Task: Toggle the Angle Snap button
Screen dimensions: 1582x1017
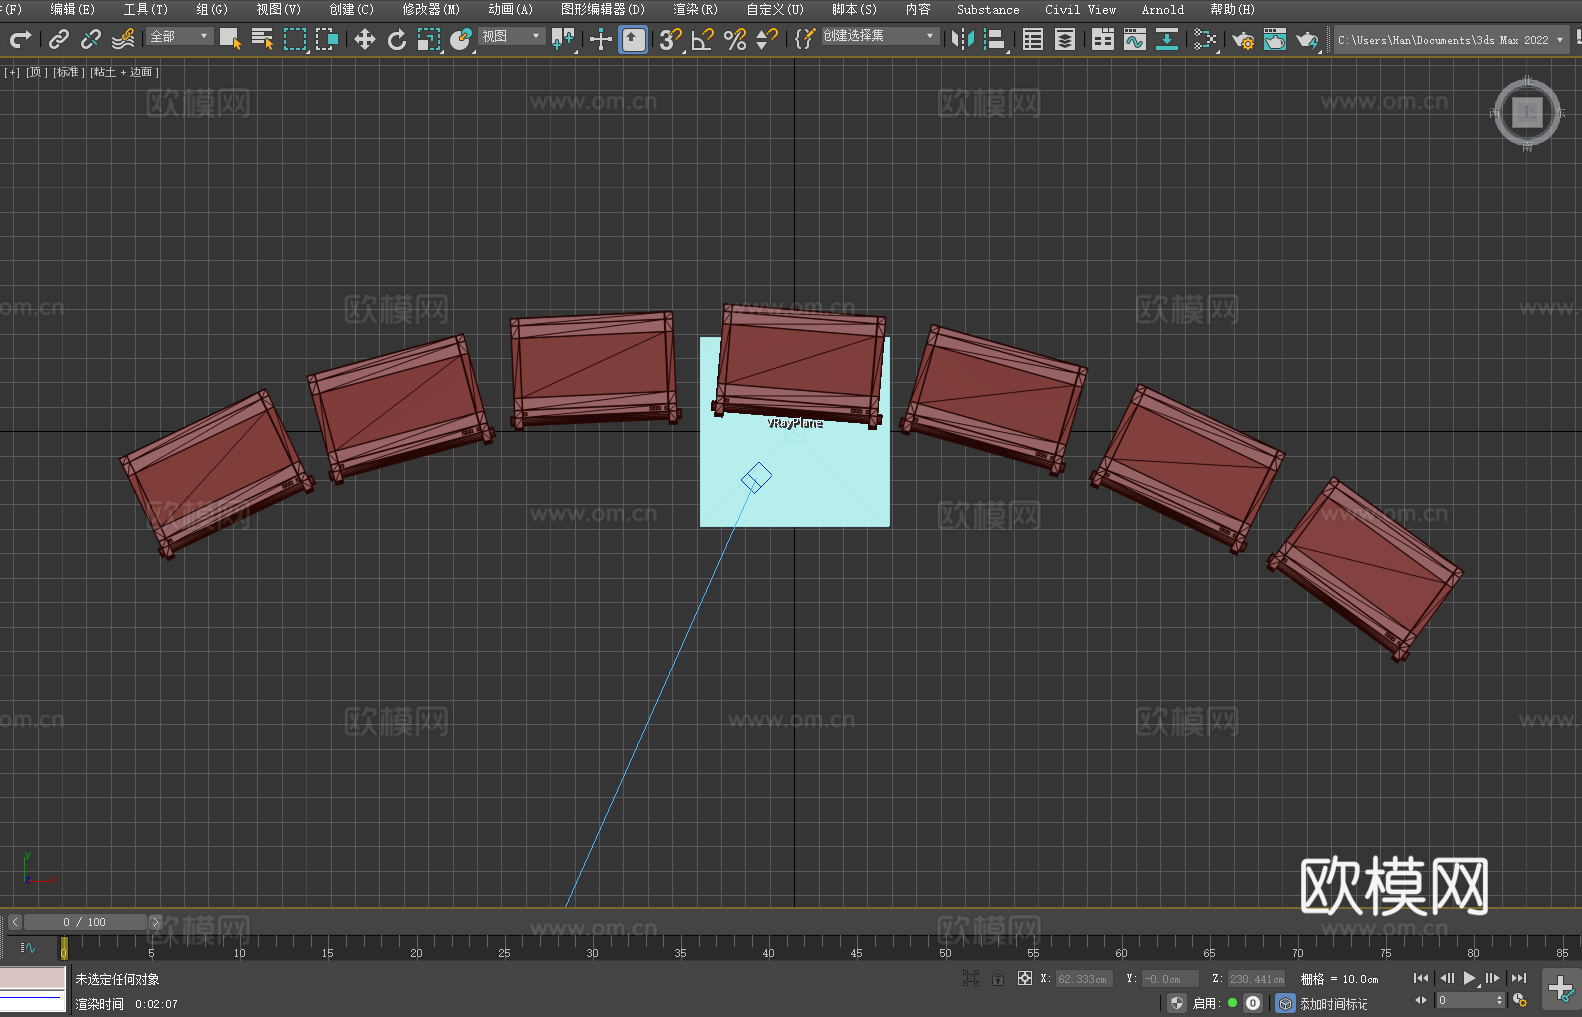Action: point(703,39)
